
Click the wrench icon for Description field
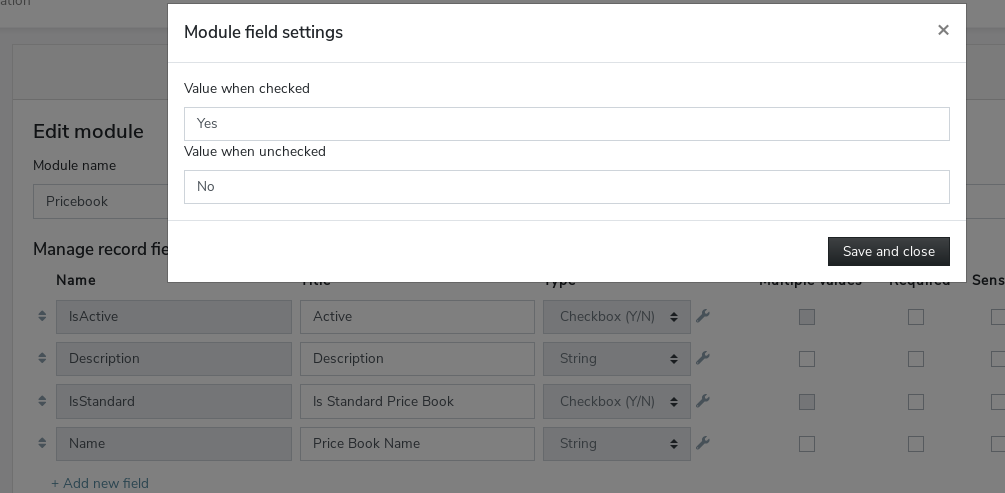point(703,358)
